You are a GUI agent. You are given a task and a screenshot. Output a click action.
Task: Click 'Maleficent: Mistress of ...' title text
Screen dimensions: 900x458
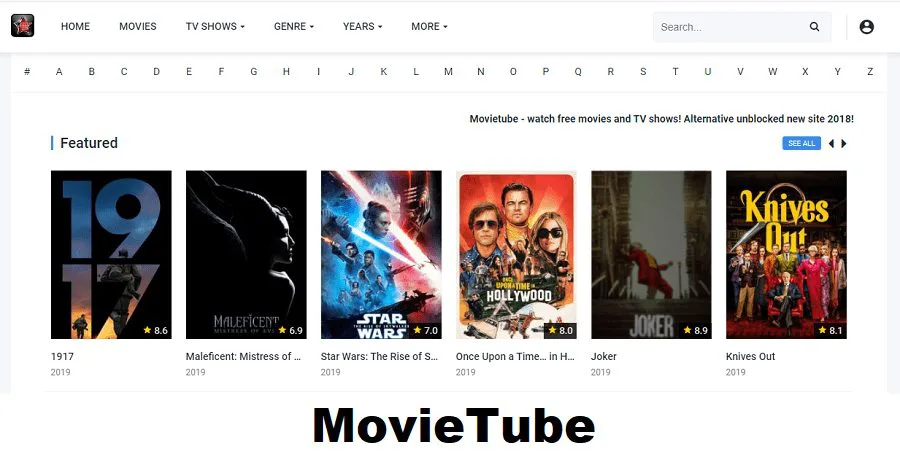(x=243, y=356)
